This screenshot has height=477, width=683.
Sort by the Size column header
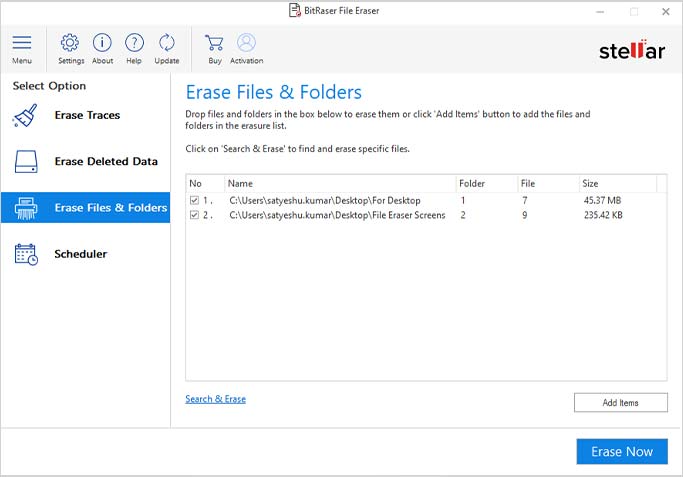coord(618,183)
